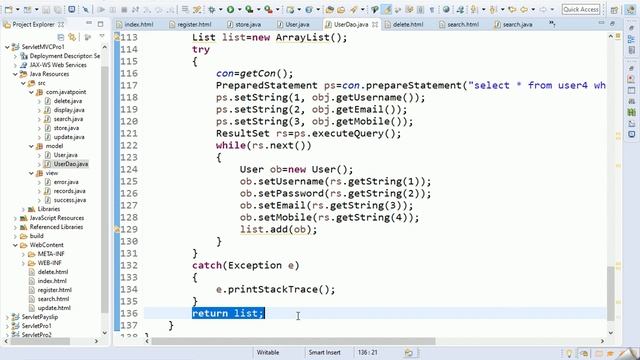This screenshot has width=640, height=360.
Task: Open the Run button dropdown arrow
Action: 239,9
